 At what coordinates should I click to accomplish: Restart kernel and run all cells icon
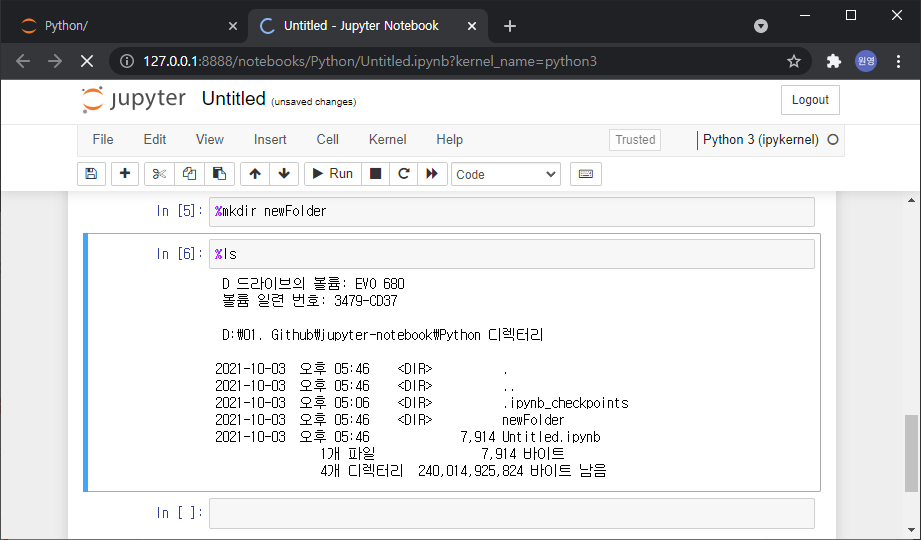click(432, 174)
